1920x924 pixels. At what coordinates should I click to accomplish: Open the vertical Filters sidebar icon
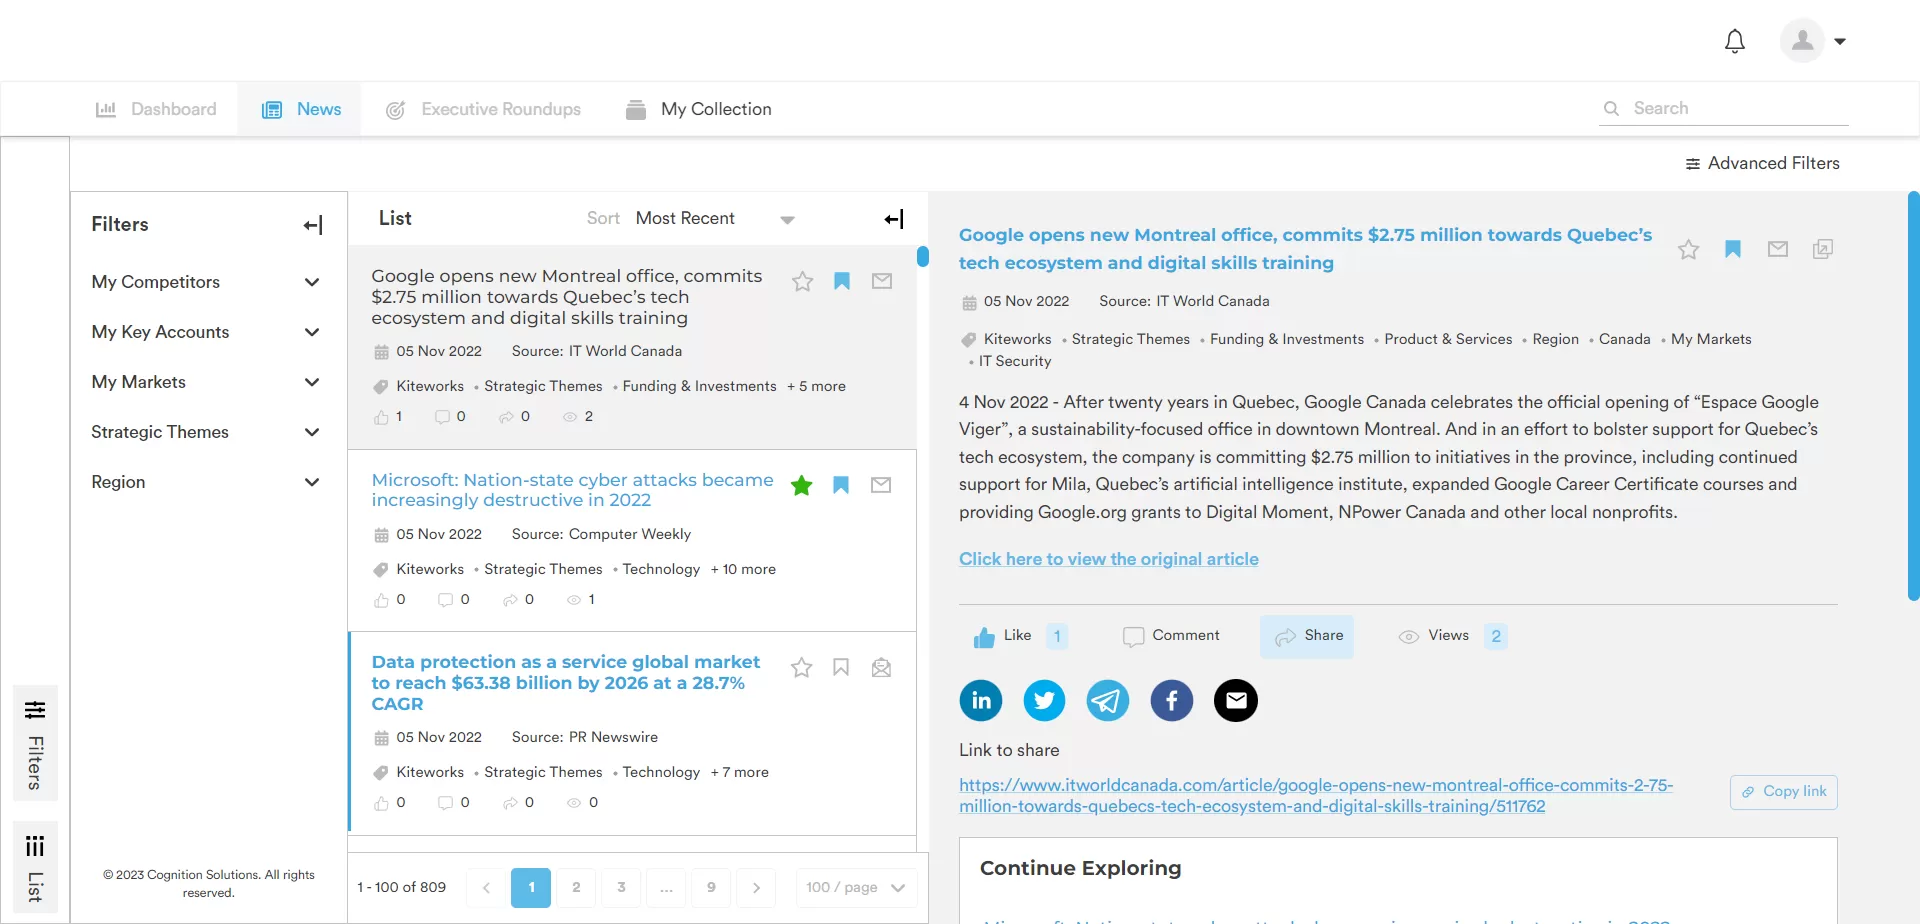35,710
